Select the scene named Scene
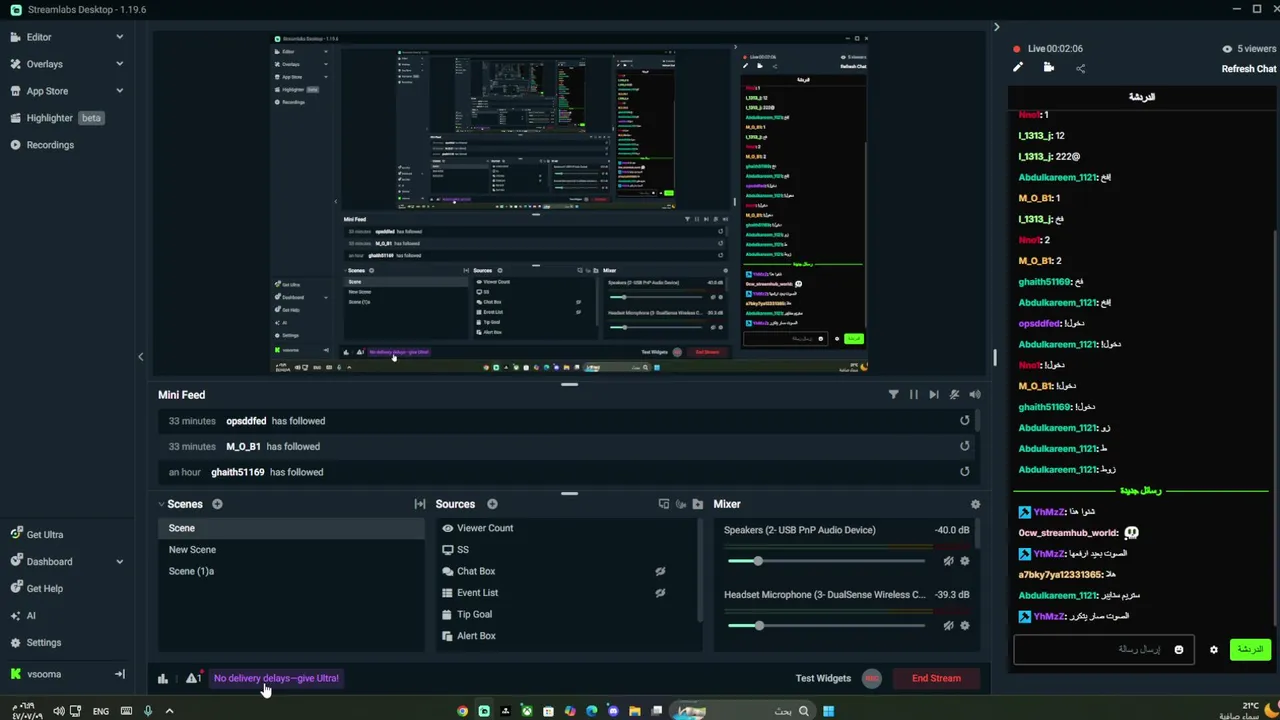The width and height of the screenshot is (1280, 720). (291, 528)
